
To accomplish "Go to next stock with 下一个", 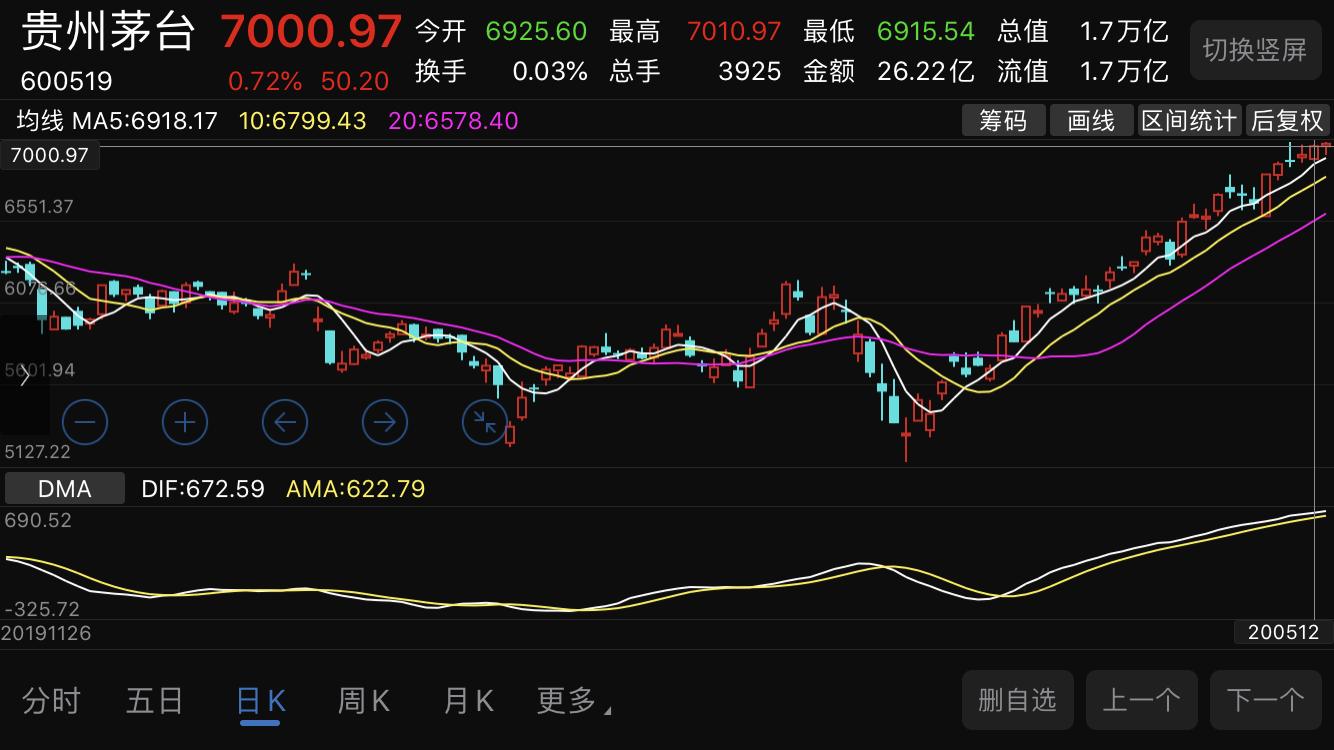I will point(1265,700).
